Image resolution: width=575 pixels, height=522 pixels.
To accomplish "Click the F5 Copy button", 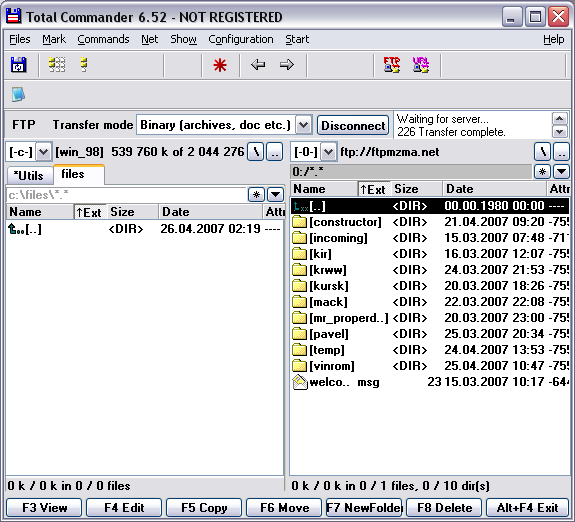I will coord(204,508).
